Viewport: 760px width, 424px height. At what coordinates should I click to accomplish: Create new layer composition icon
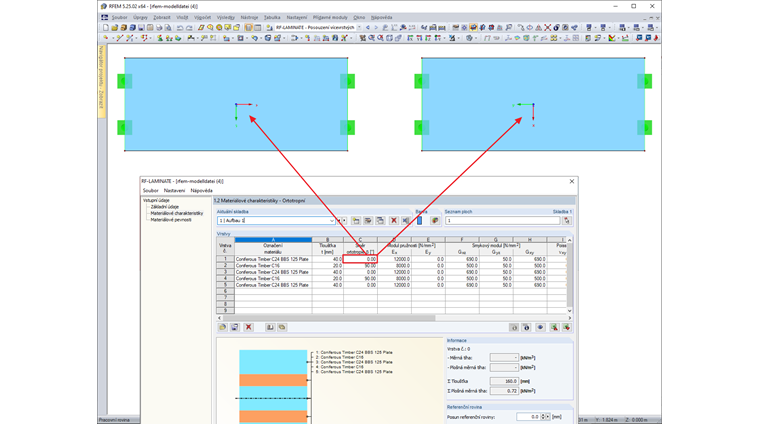pos(356,220)
